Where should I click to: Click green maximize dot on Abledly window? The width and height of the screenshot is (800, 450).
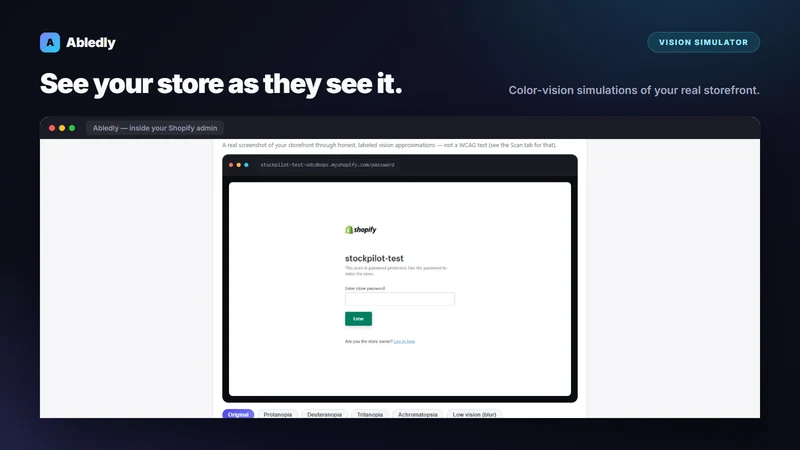click(x=72, y=128)
